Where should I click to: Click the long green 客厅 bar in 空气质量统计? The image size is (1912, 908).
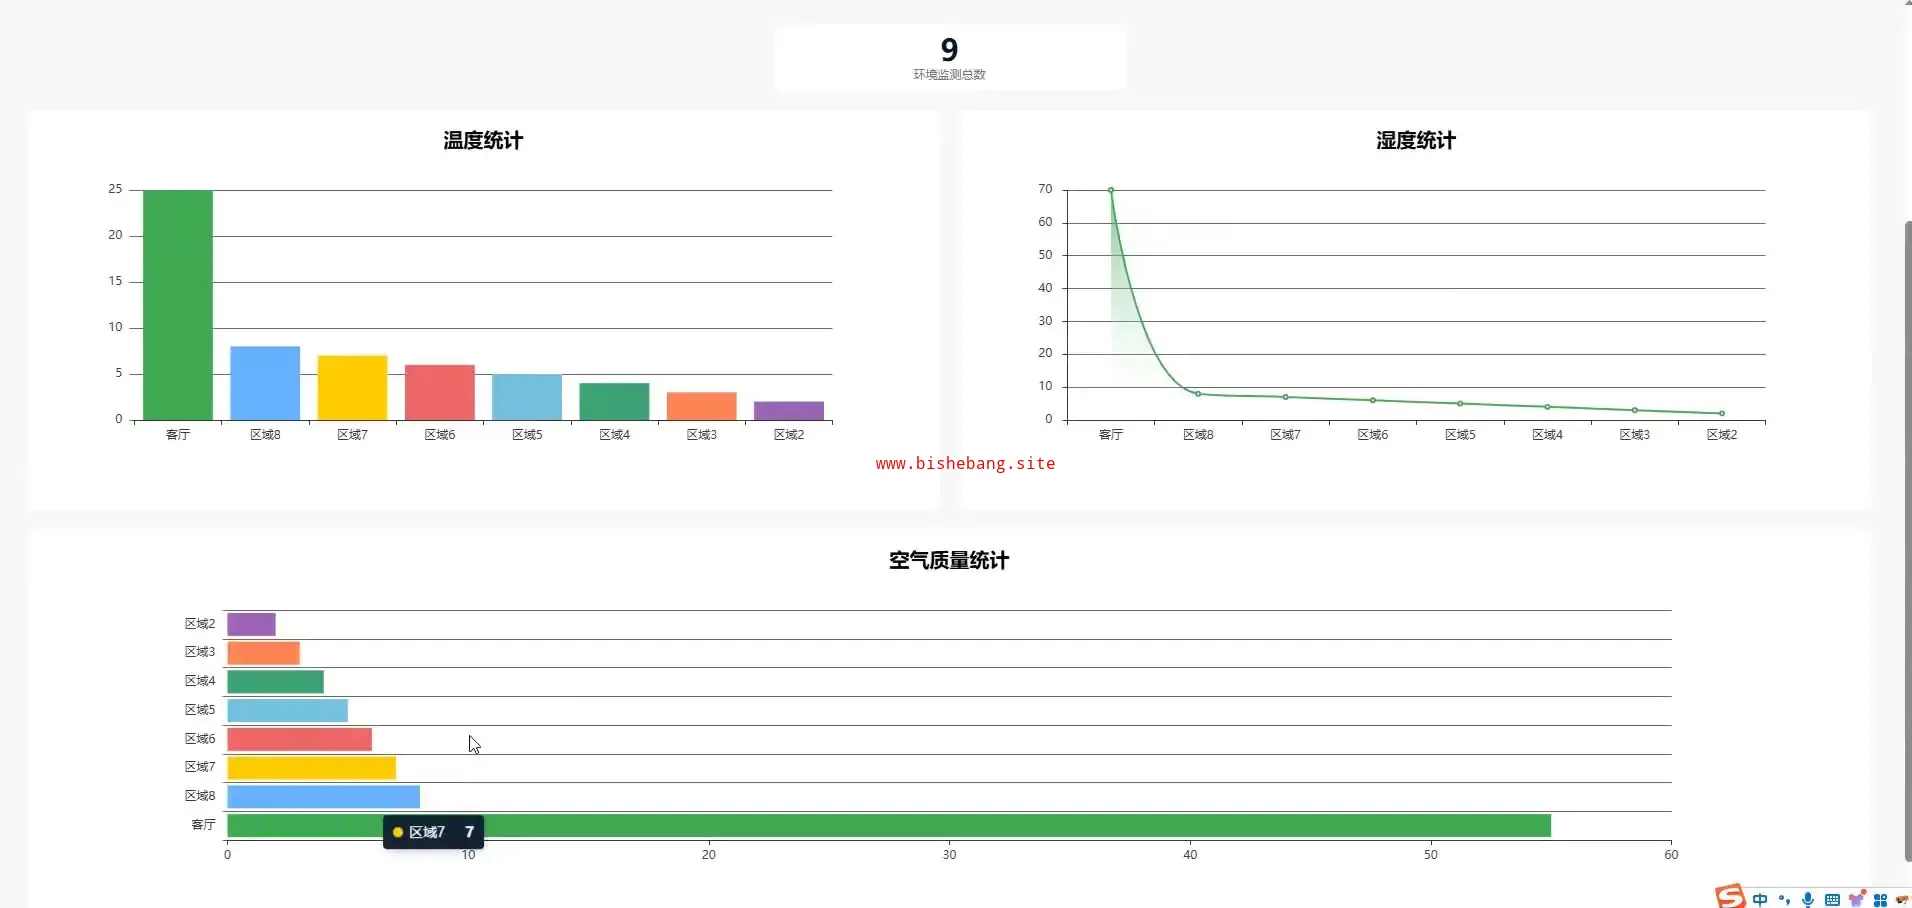click(889, 826)
